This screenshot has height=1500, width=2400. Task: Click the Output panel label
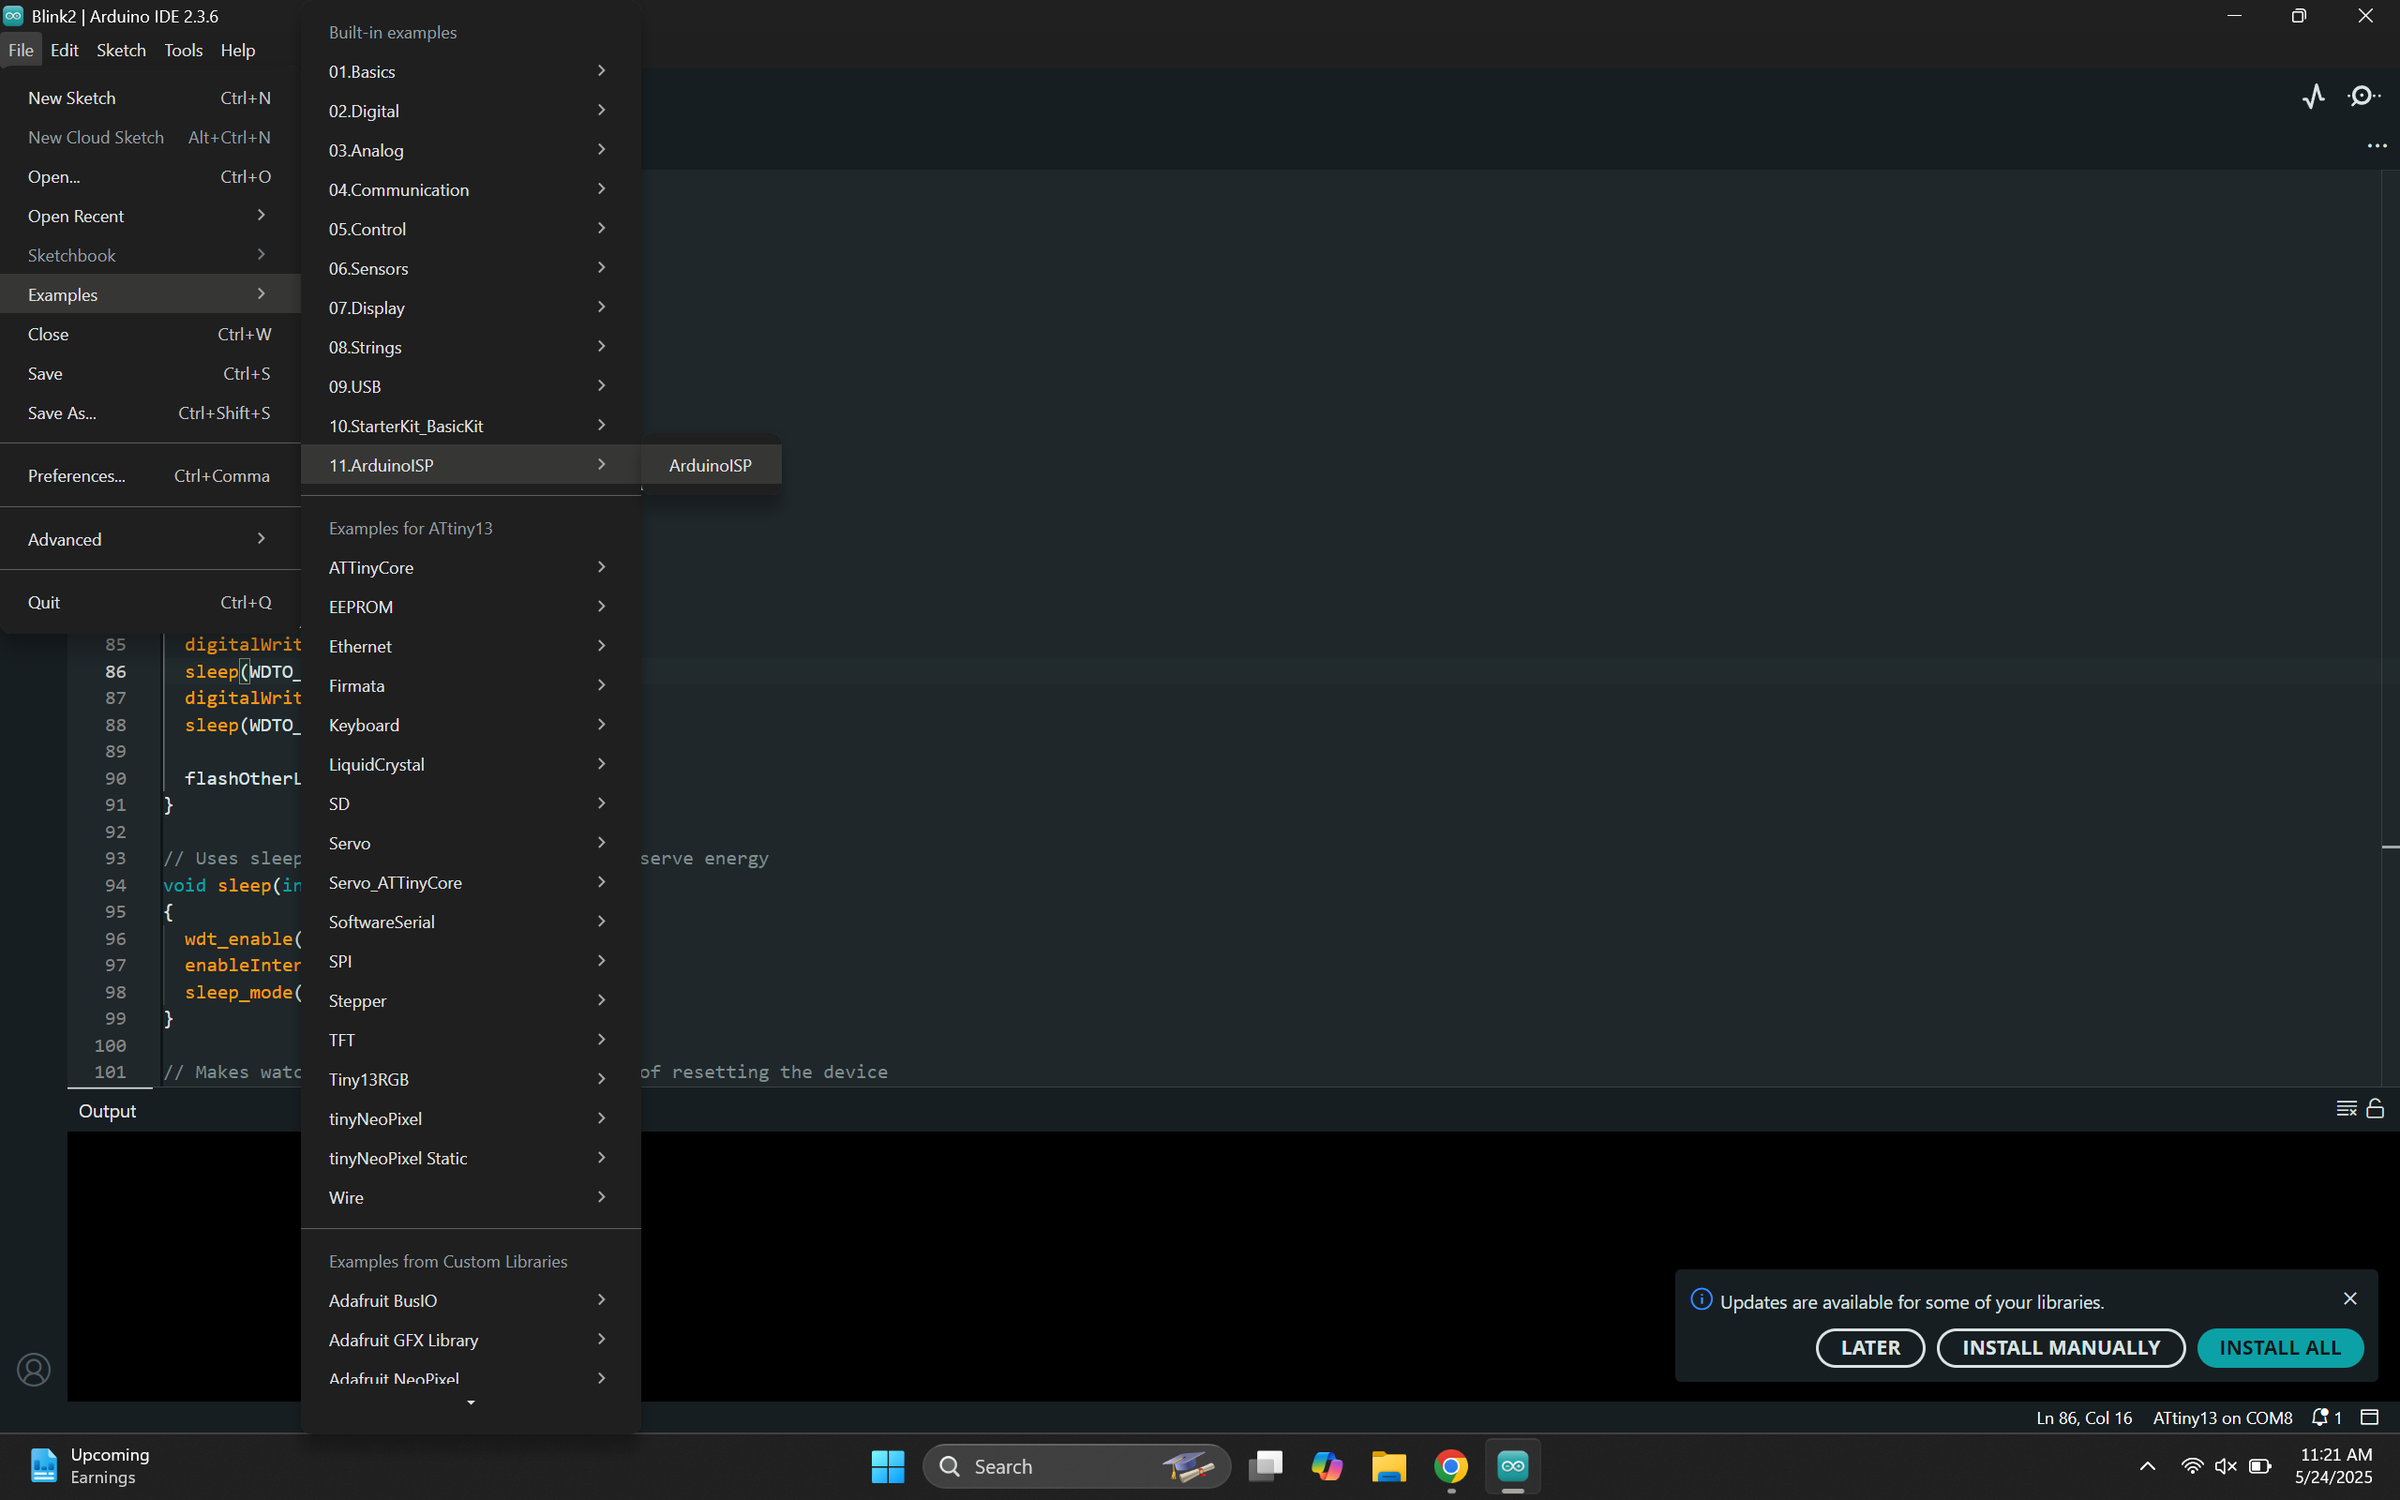coord(107,1111)
